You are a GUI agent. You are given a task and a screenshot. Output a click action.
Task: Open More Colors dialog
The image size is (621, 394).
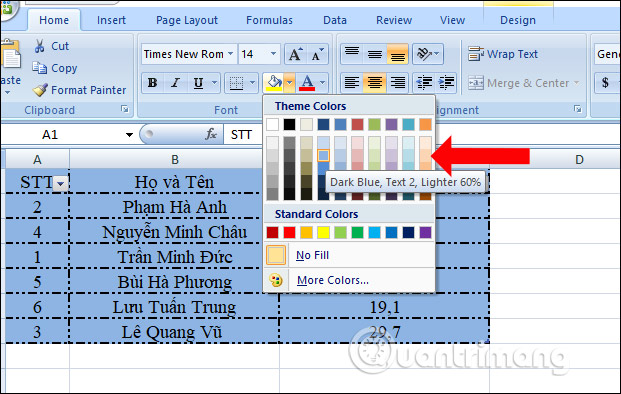pyautogui.click(x=349, y=280)
